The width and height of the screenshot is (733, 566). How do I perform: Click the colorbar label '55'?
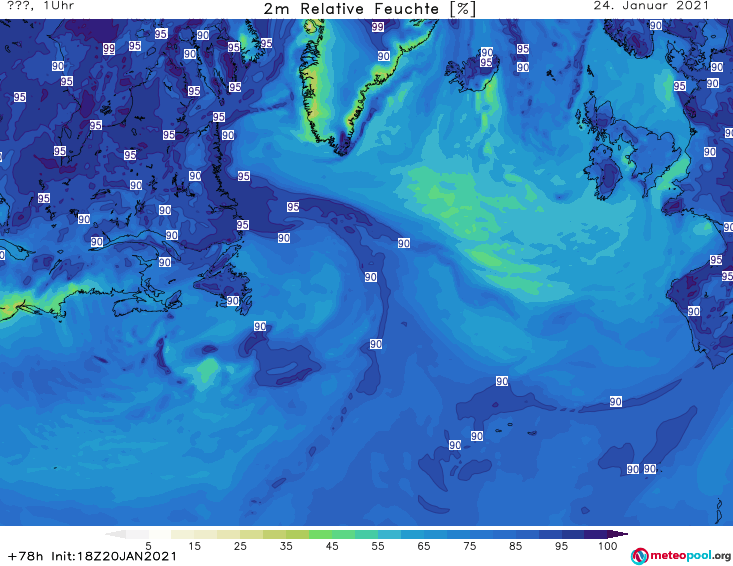(378, 546)
